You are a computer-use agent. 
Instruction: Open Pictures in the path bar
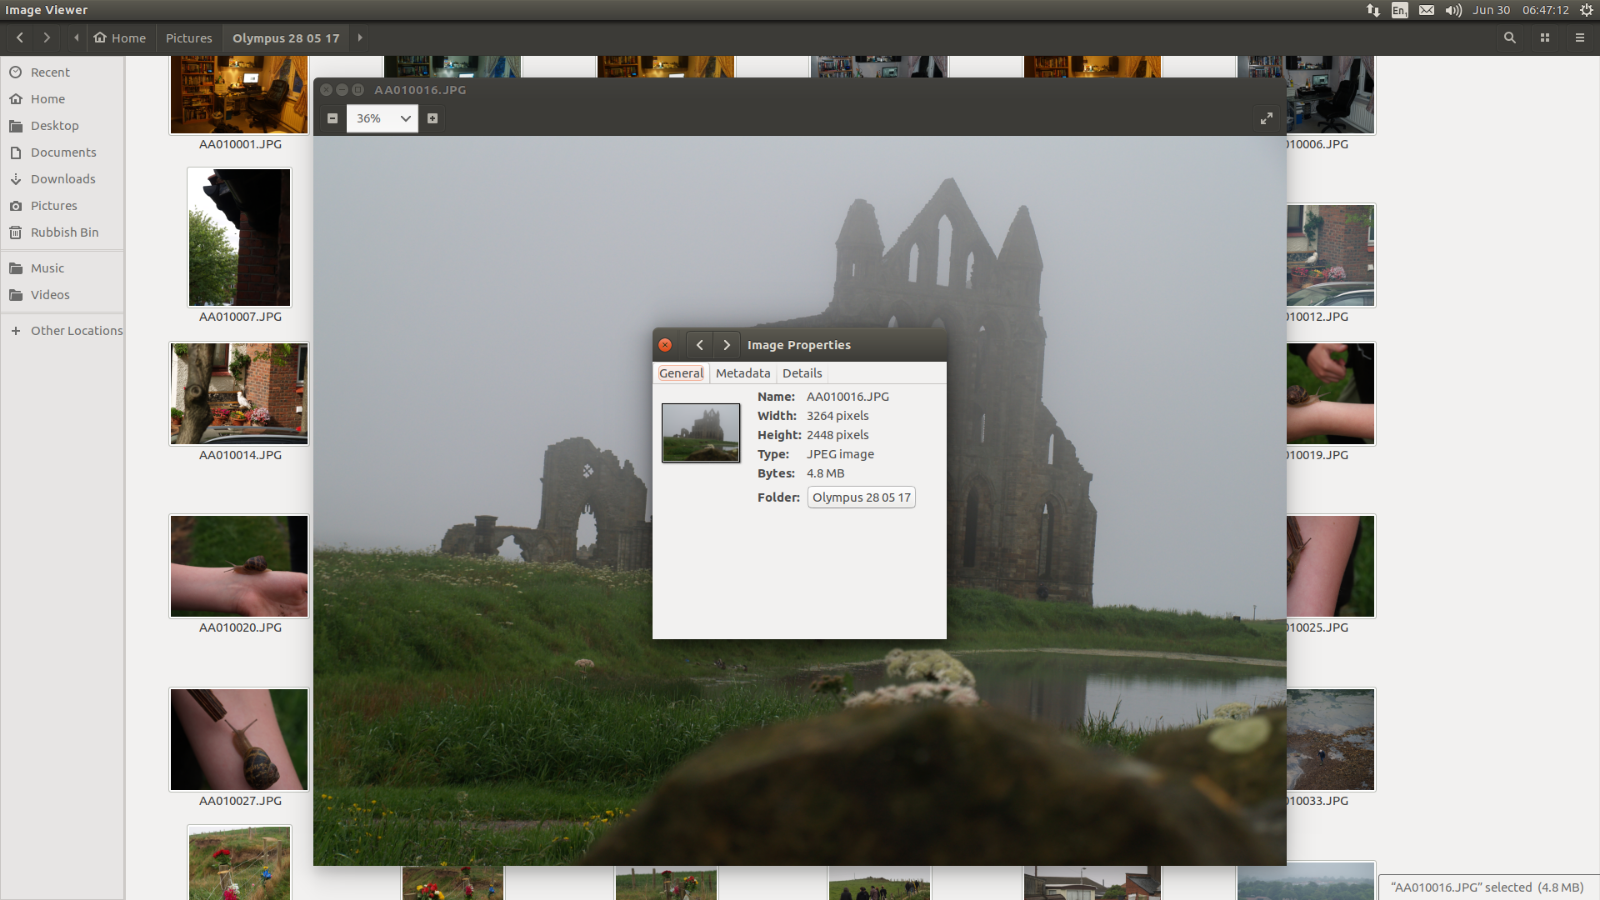coord(189,38)
